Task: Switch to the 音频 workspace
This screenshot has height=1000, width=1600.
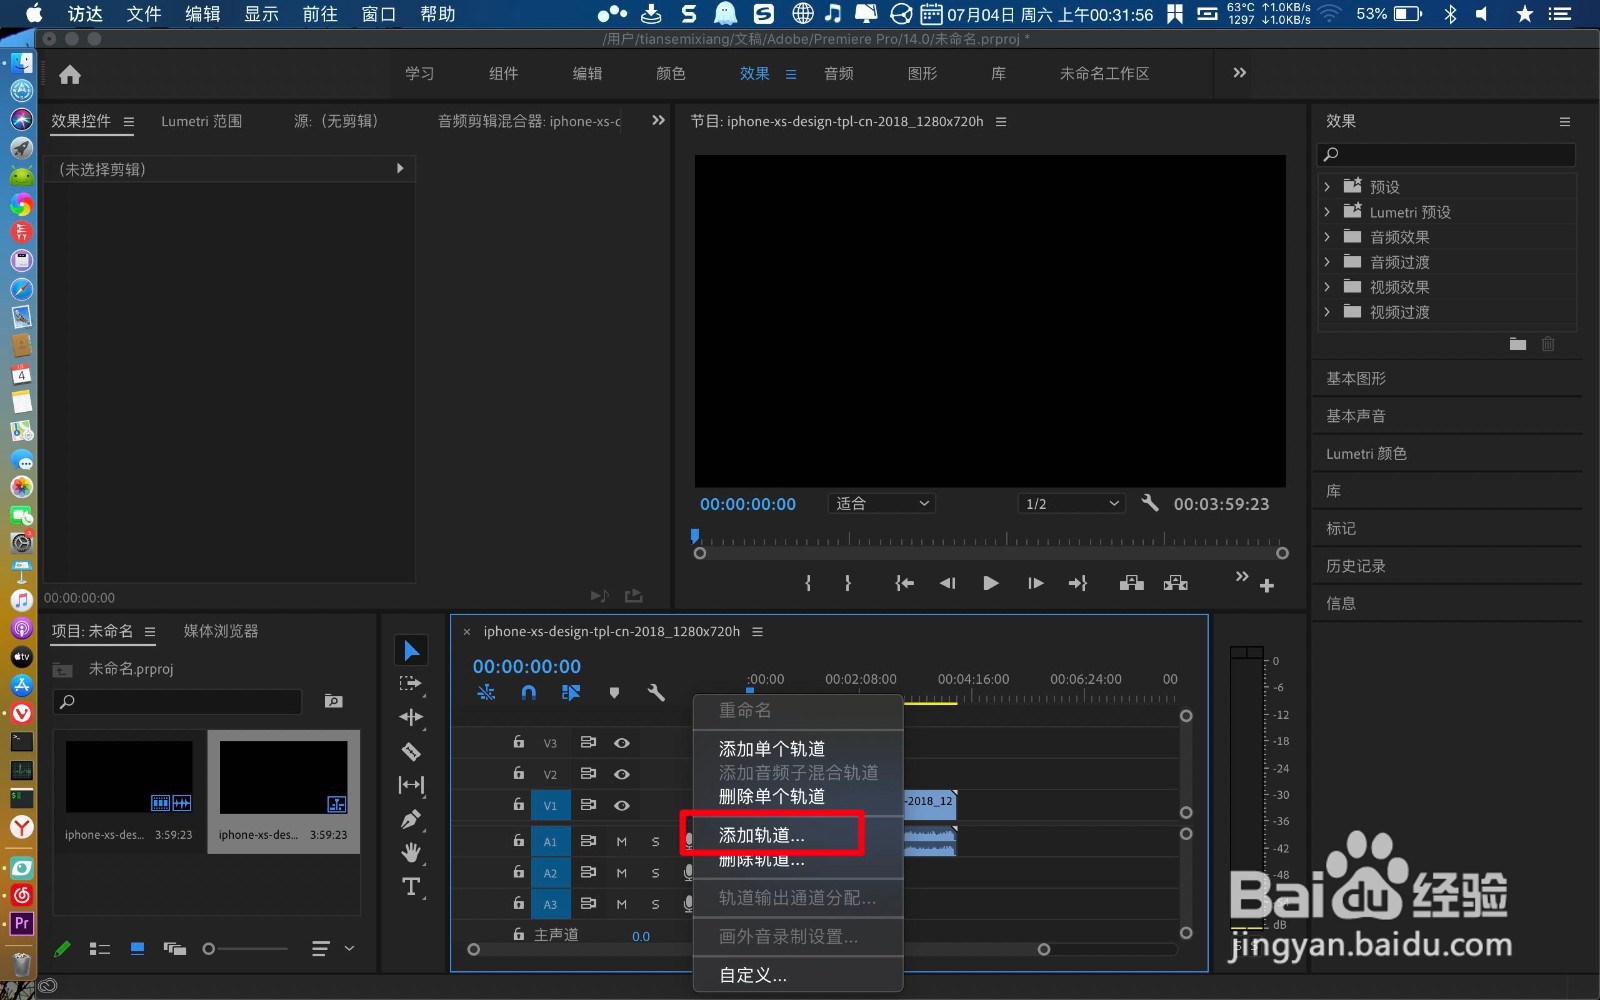Action: [839, 74]
